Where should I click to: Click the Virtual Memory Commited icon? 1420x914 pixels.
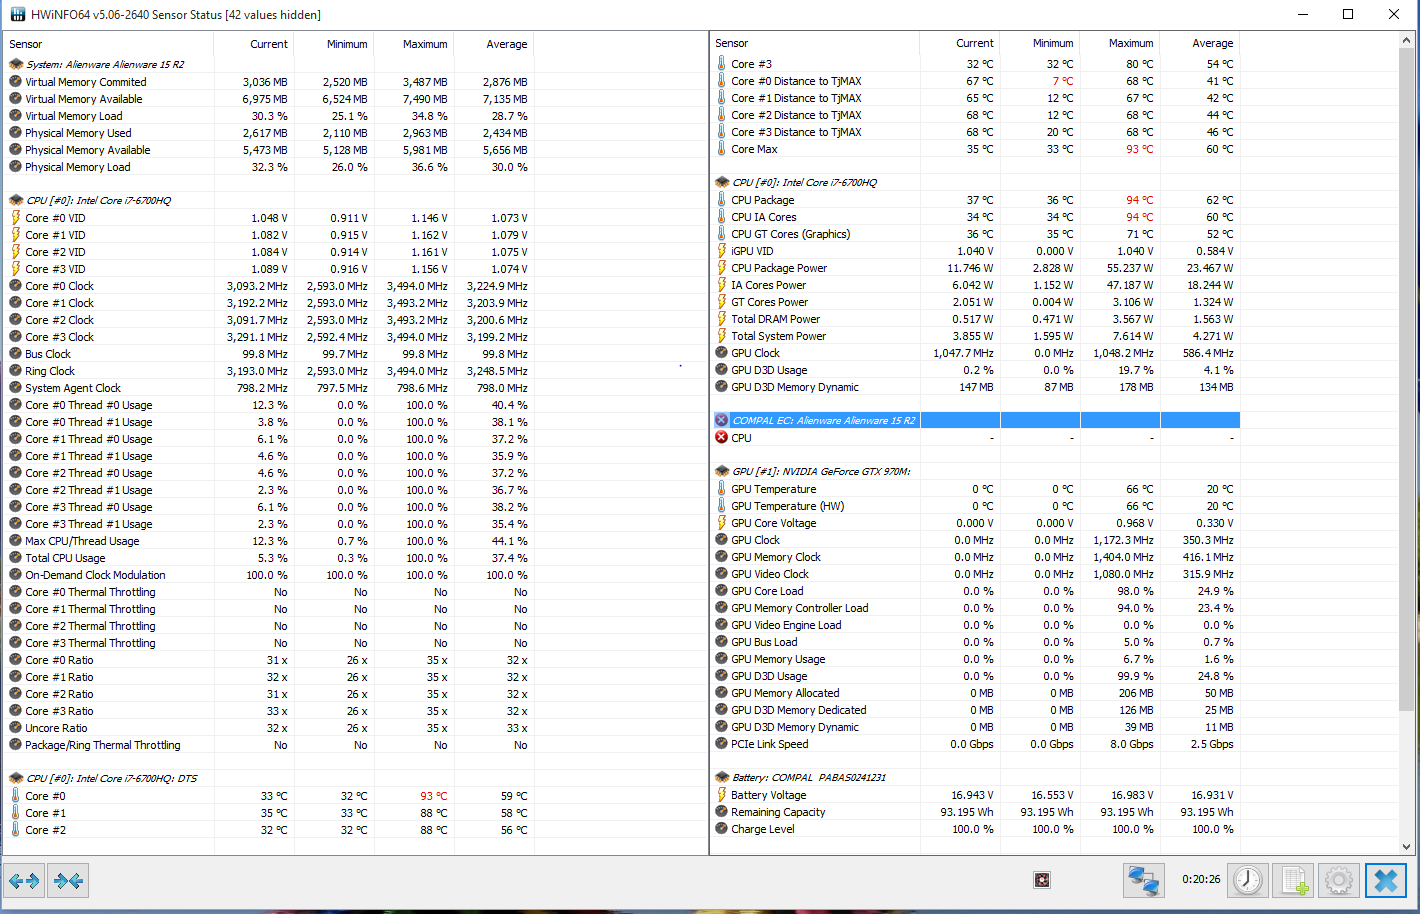[16, 82]
